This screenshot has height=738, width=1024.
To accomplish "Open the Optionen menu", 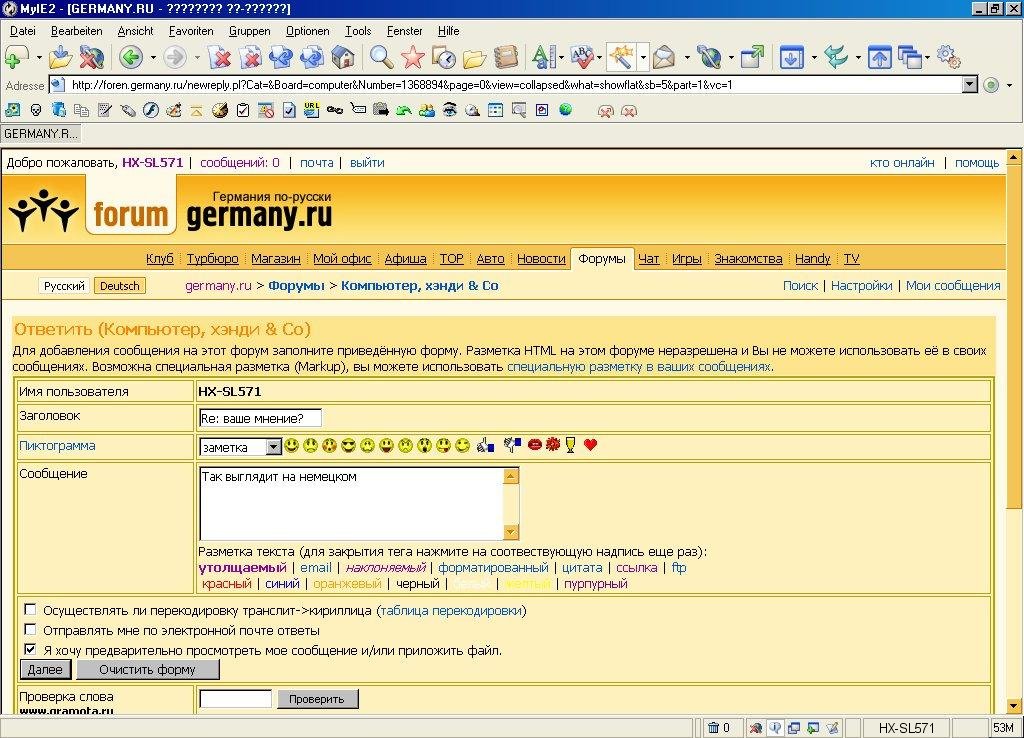I will point(307,31).
